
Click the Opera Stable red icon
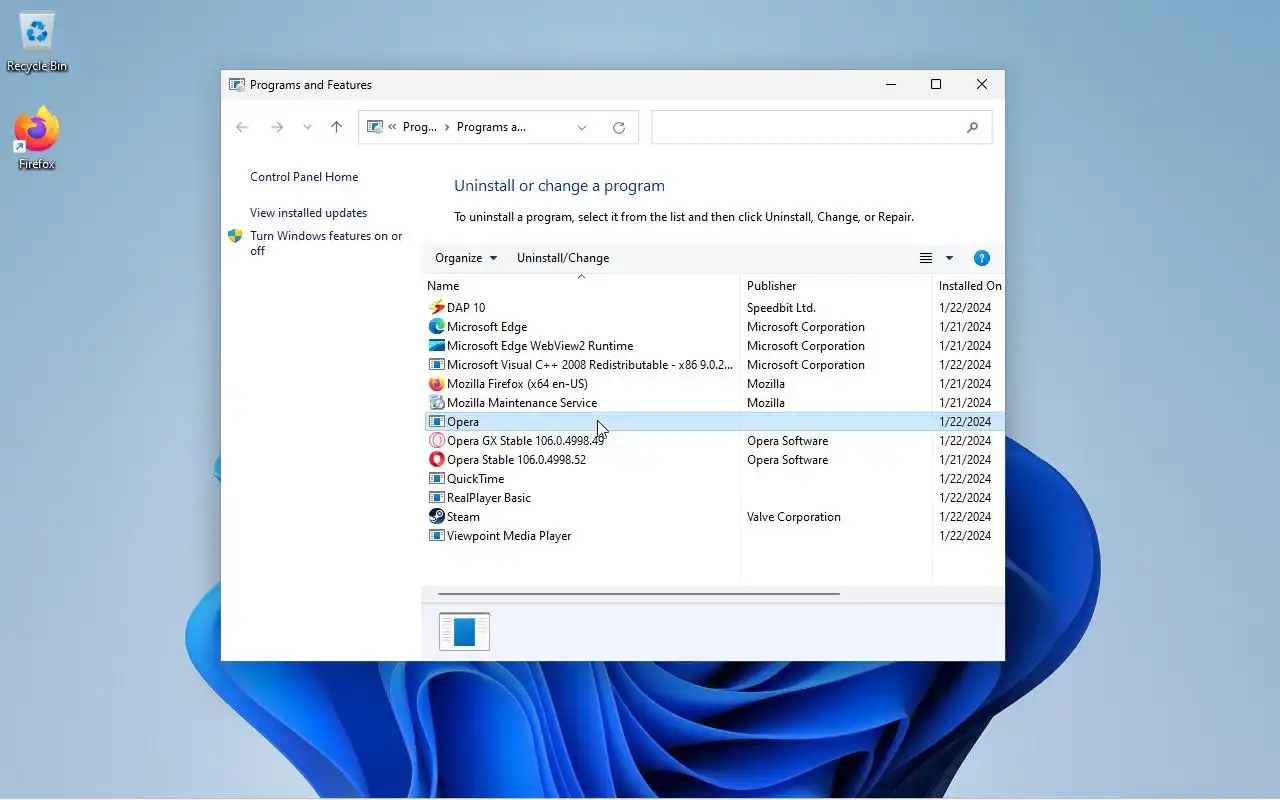pyautogui.click(x=436, y=460)
